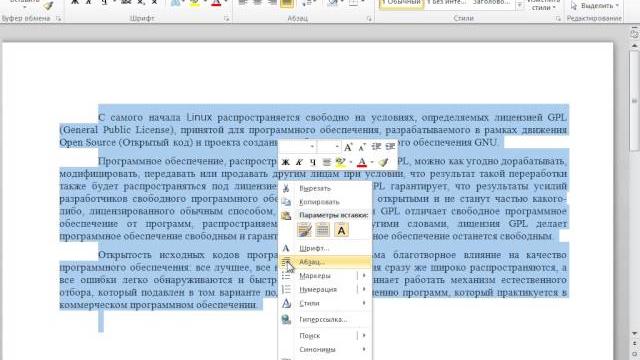
Task: Open the font color dropdown arrow in mini toolbar
Action: tap(372, 162)
